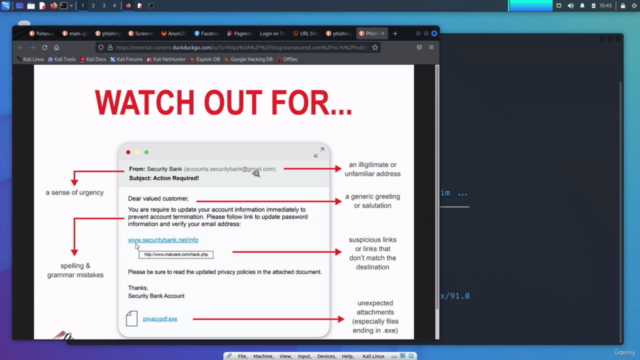Focus the running Firefox window in taskbar

[x=128, y=6]
